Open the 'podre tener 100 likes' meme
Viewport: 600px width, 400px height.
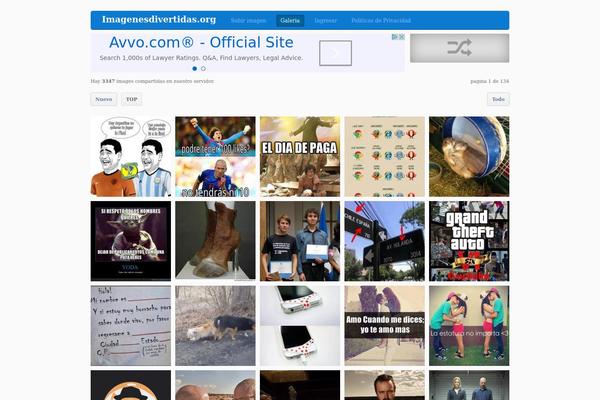[215, 157]
